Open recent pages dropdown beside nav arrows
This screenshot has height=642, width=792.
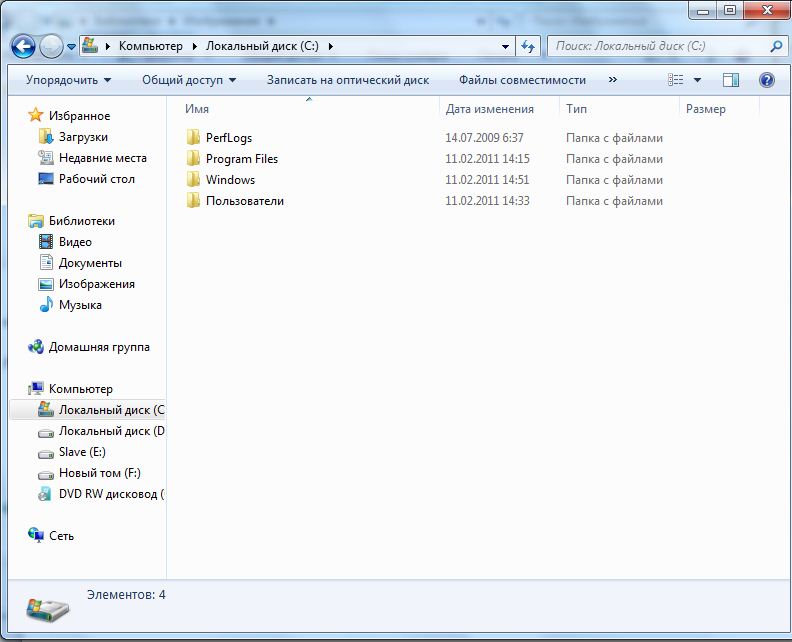pos(71,47)
